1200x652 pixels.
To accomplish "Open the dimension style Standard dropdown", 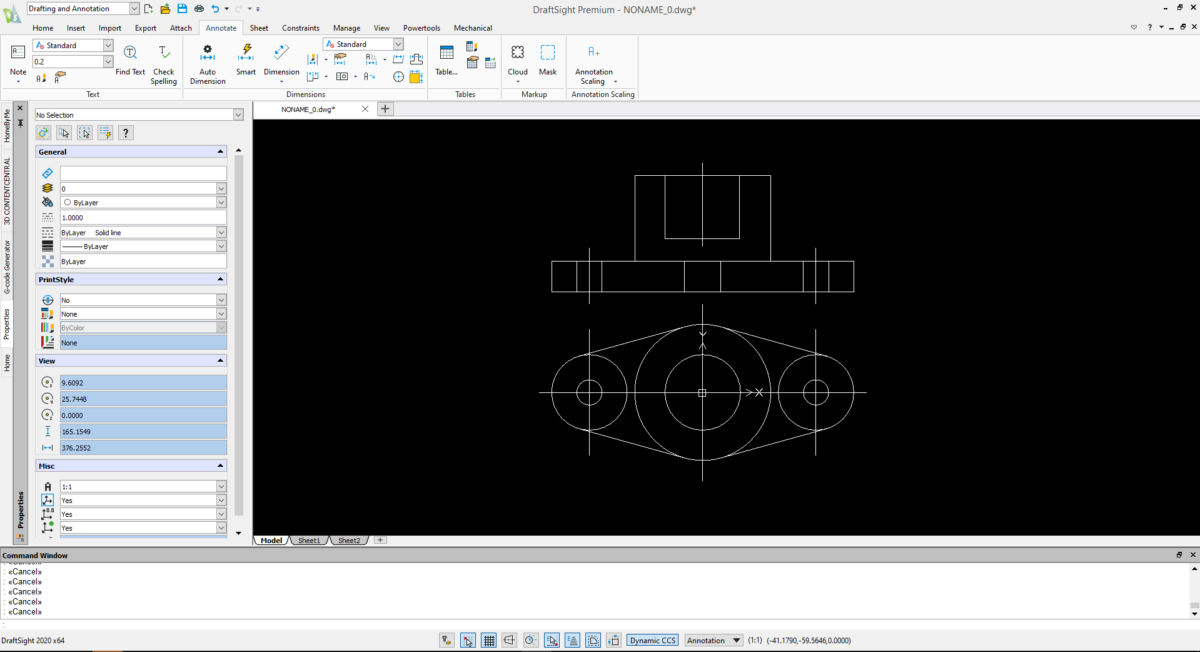I will pyautogui.click(x=397, y=44).
